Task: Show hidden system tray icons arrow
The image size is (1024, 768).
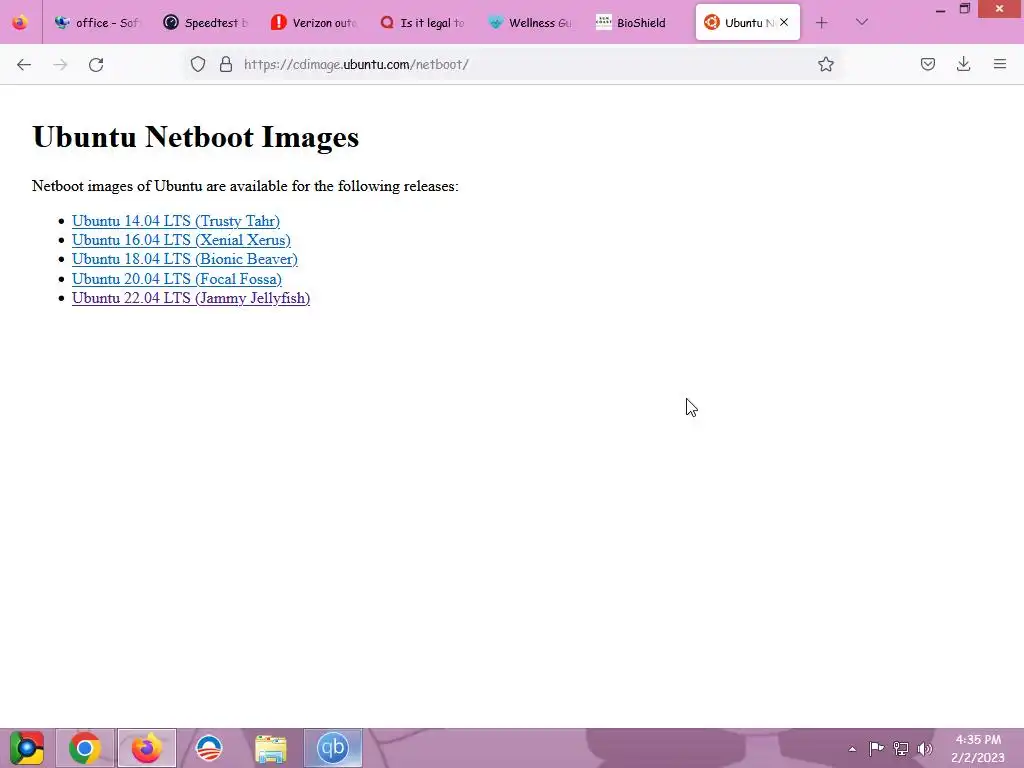Action: click(852, 749)
